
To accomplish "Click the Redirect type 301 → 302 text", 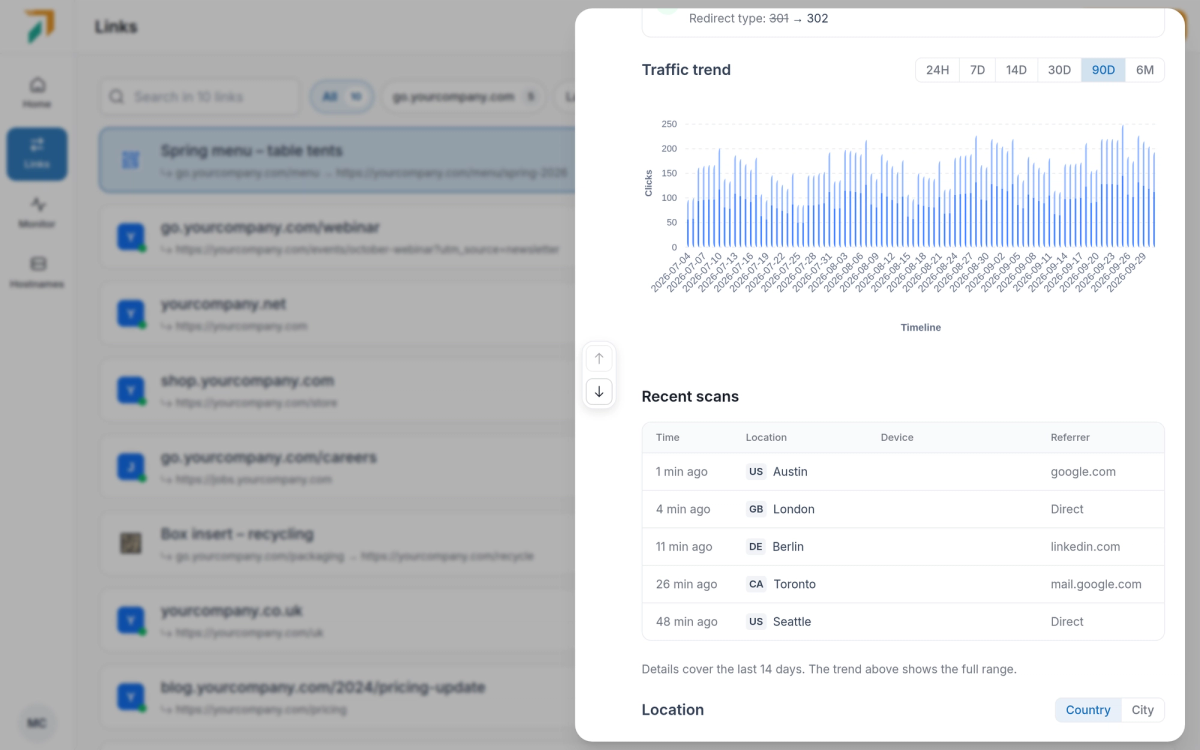I will (759, 18).
